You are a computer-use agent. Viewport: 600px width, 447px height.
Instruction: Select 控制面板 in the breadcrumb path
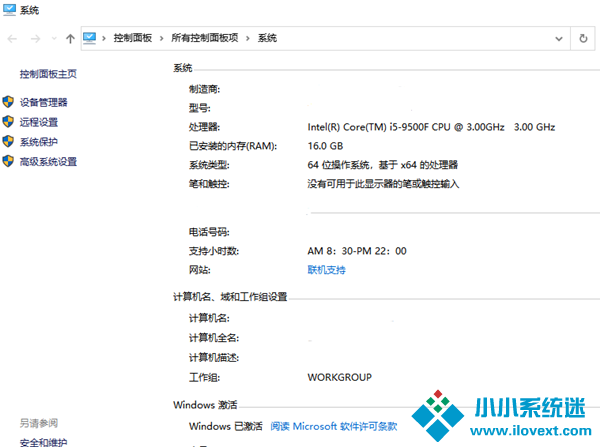pyautogui.click(x=133, y=38)
